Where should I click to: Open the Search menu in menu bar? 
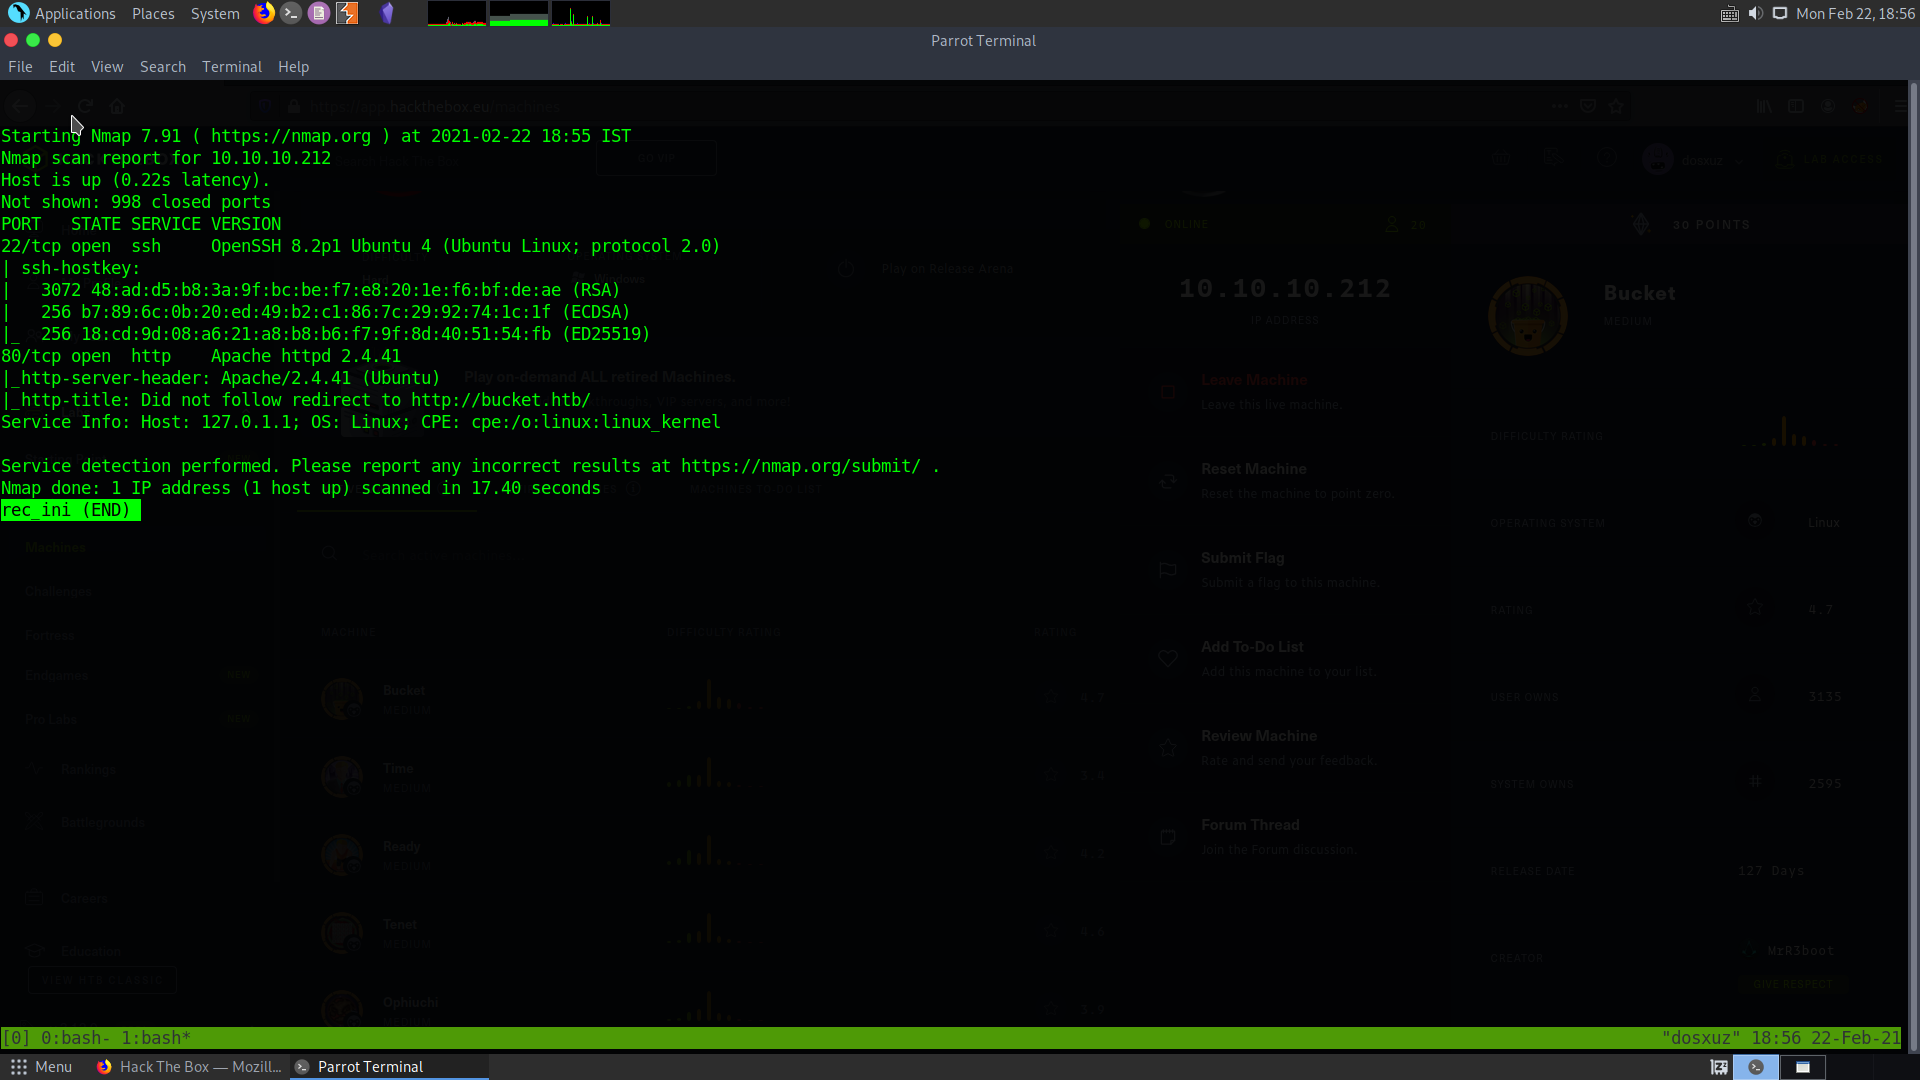click(x=162, y=67)
